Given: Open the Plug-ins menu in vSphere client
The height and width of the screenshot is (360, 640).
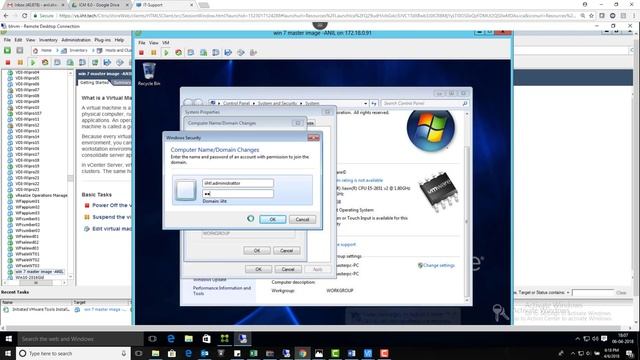Looking at the screenshot, I should click(102, 40).
